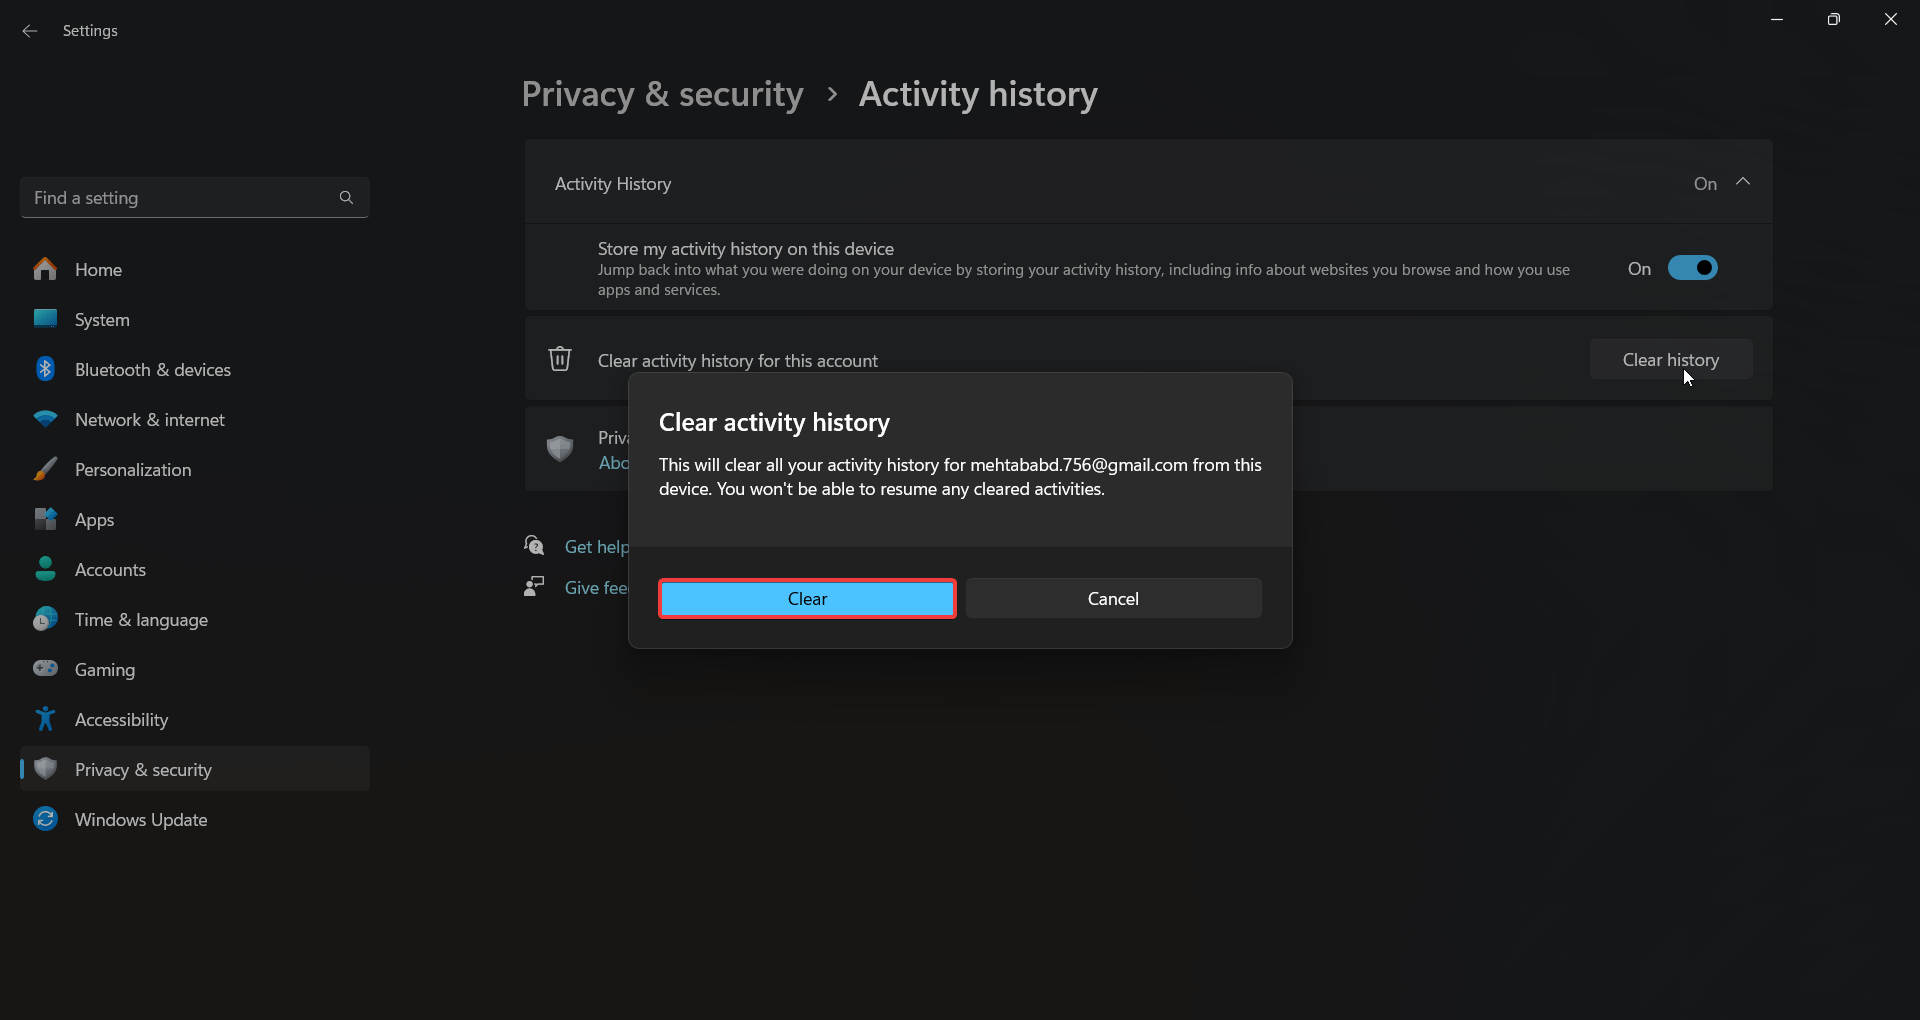Open Gaming settings label
The width and height of the screenshot is (1920, 1020).
click(105, 670)
